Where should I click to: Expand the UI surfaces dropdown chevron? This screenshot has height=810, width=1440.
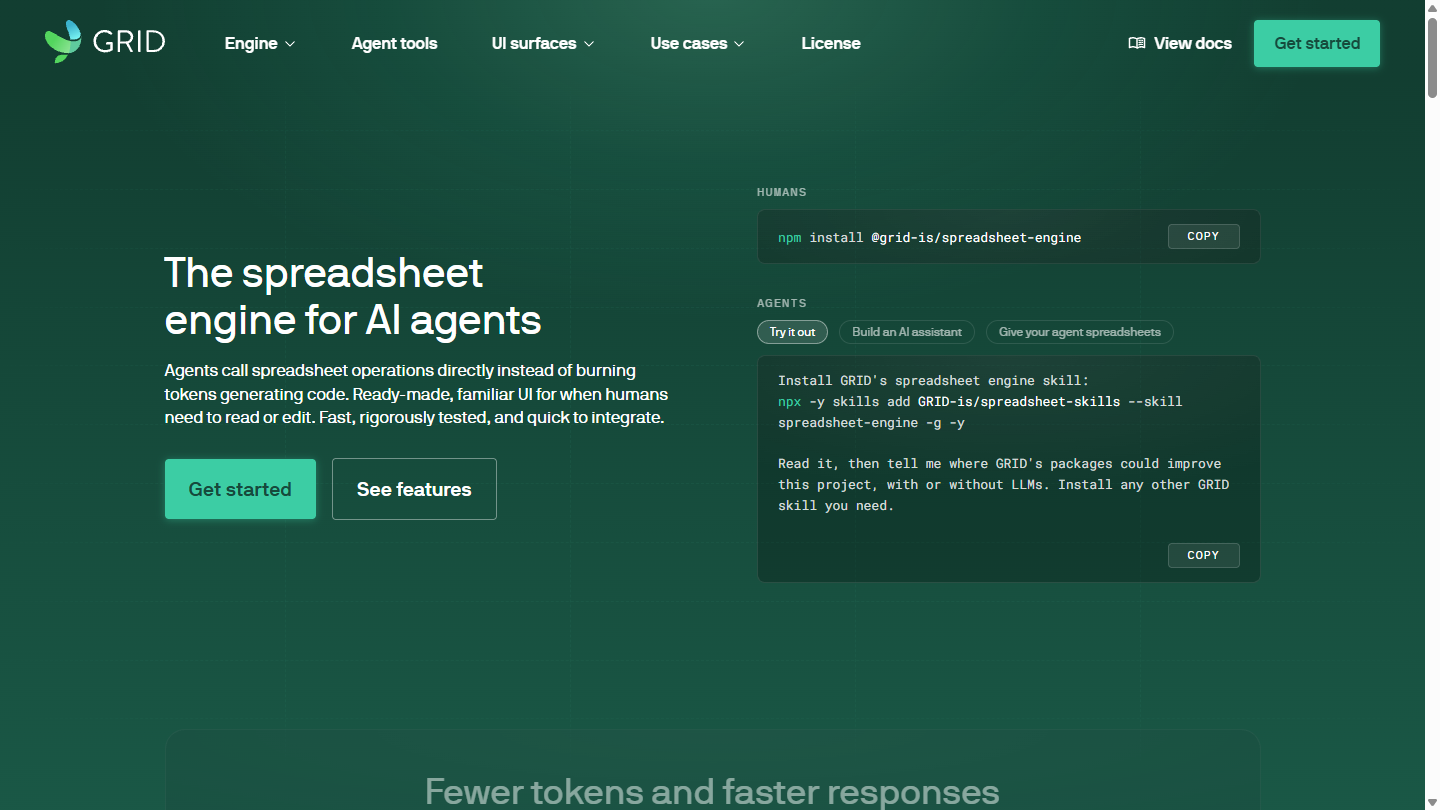click(589, 44)
